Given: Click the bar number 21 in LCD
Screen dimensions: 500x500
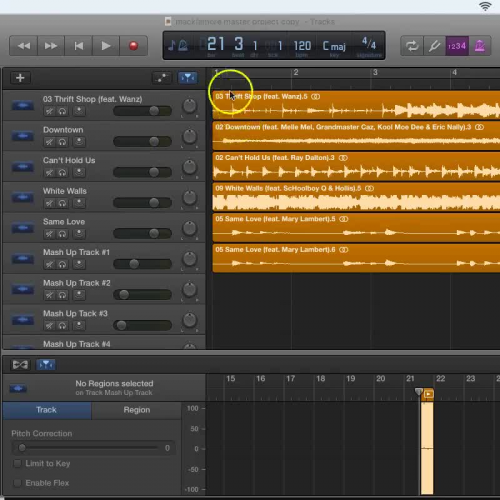Looking at the screenshot, I should point(216,44).
